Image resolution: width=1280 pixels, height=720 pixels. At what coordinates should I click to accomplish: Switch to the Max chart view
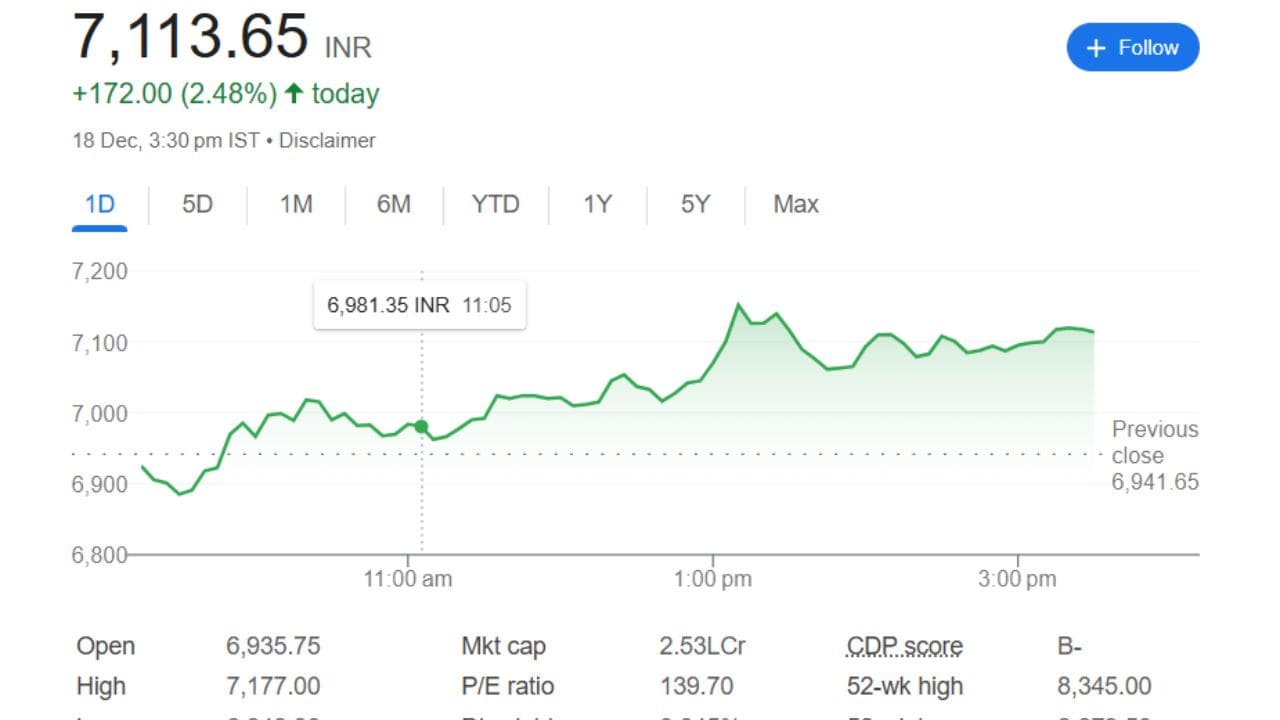pos(794,204)
